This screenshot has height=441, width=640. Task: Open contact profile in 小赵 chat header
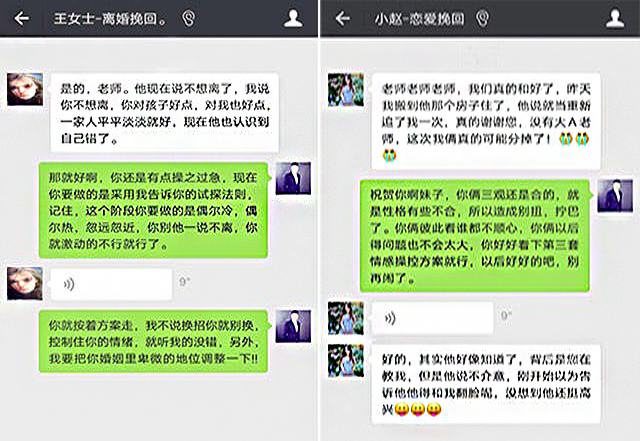(615, 18)
